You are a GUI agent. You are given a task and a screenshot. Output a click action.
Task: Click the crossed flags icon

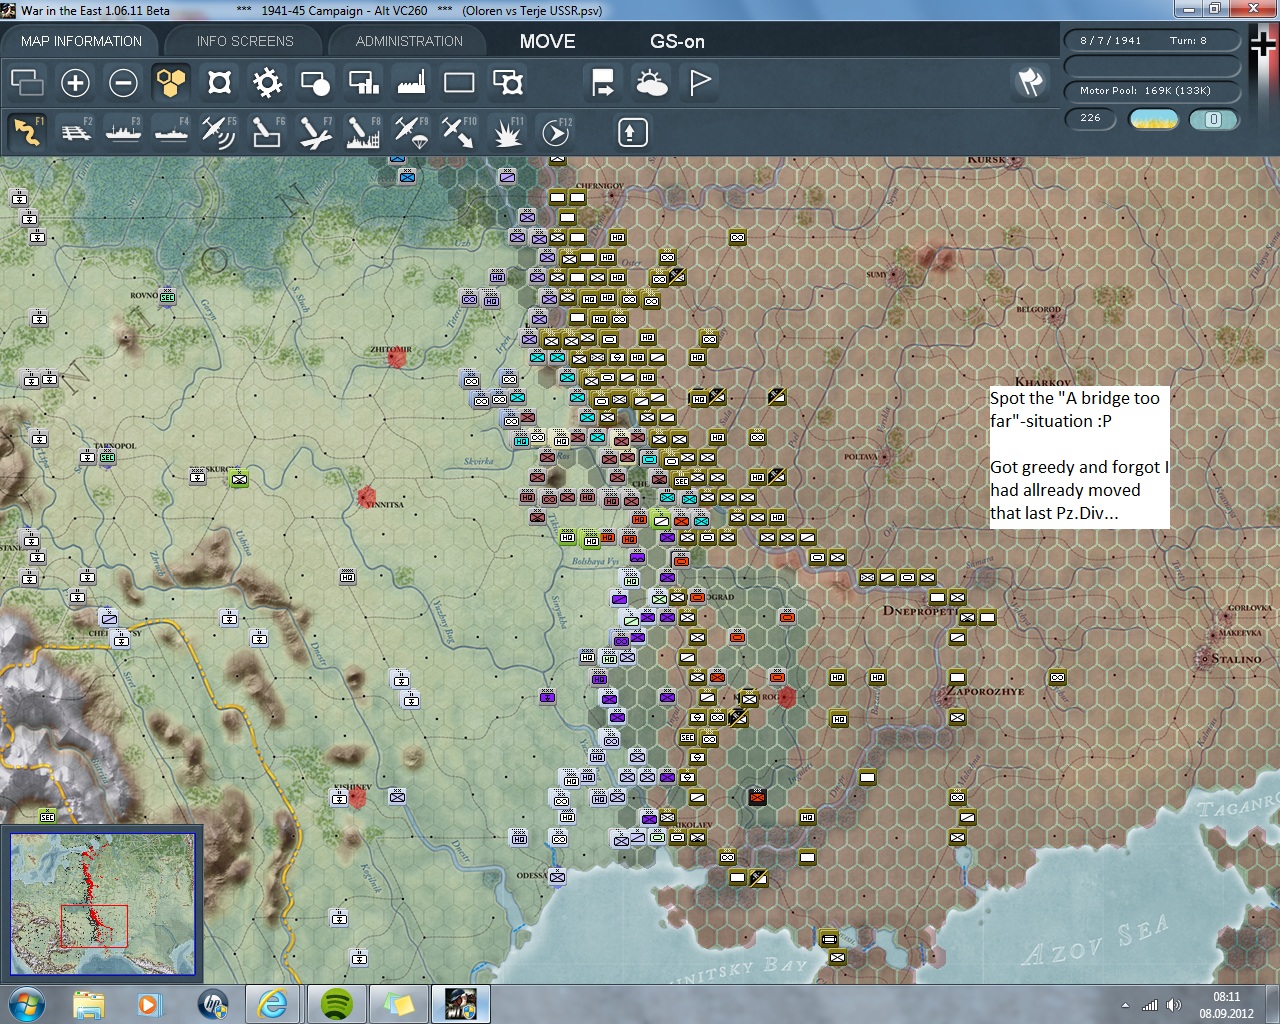[1030, 82]
